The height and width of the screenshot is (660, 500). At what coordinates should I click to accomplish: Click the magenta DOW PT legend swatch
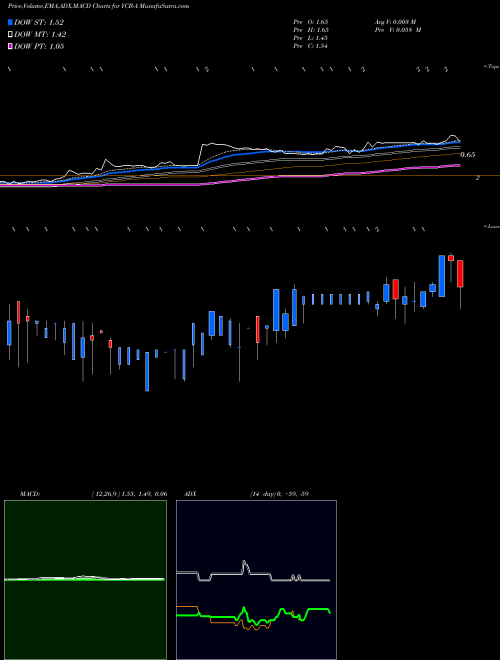pyautogui.click(x=10, y=46)
